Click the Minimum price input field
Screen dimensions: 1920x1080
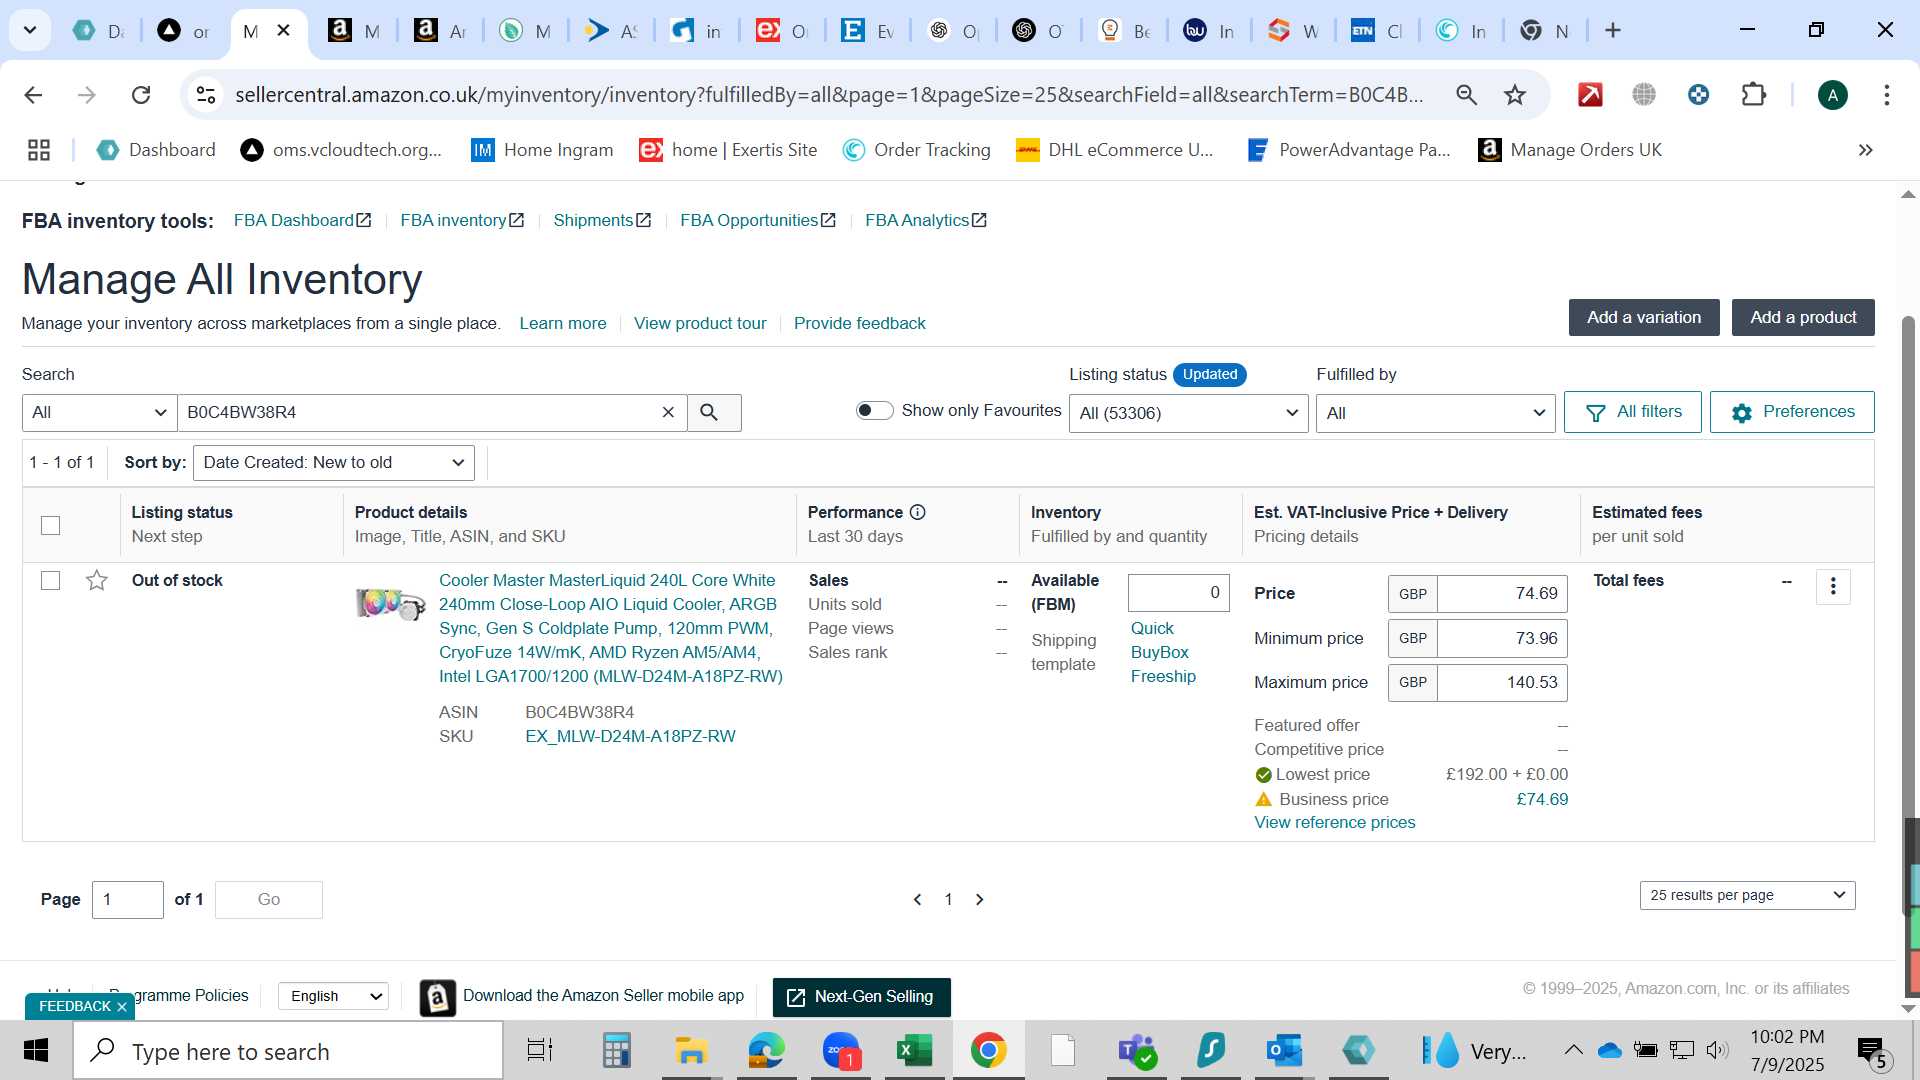coord(1502,638)
